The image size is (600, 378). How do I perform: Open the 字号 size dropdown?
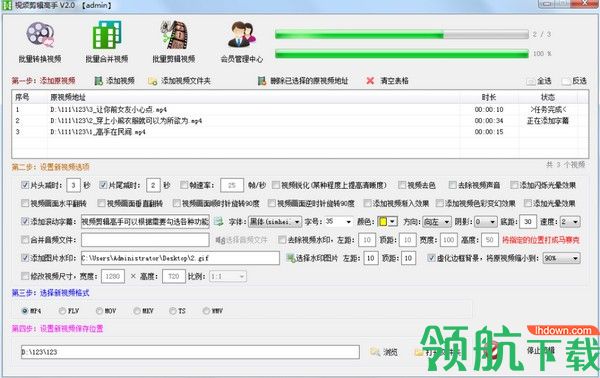pos(339,222)
